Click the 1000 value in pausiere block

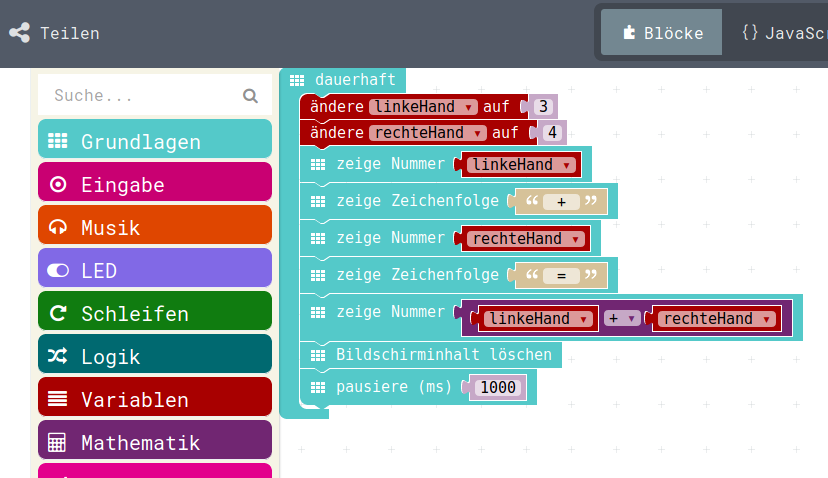click(497, 388)
